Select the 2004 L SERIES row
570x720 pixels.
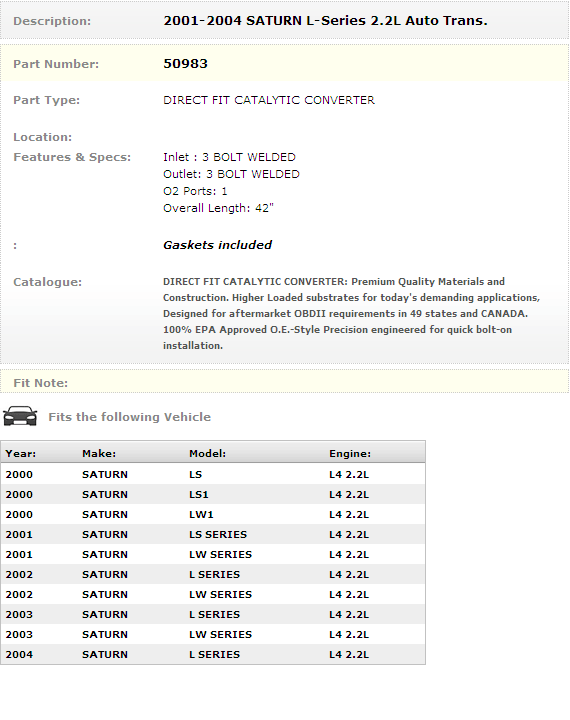(213, 654)
